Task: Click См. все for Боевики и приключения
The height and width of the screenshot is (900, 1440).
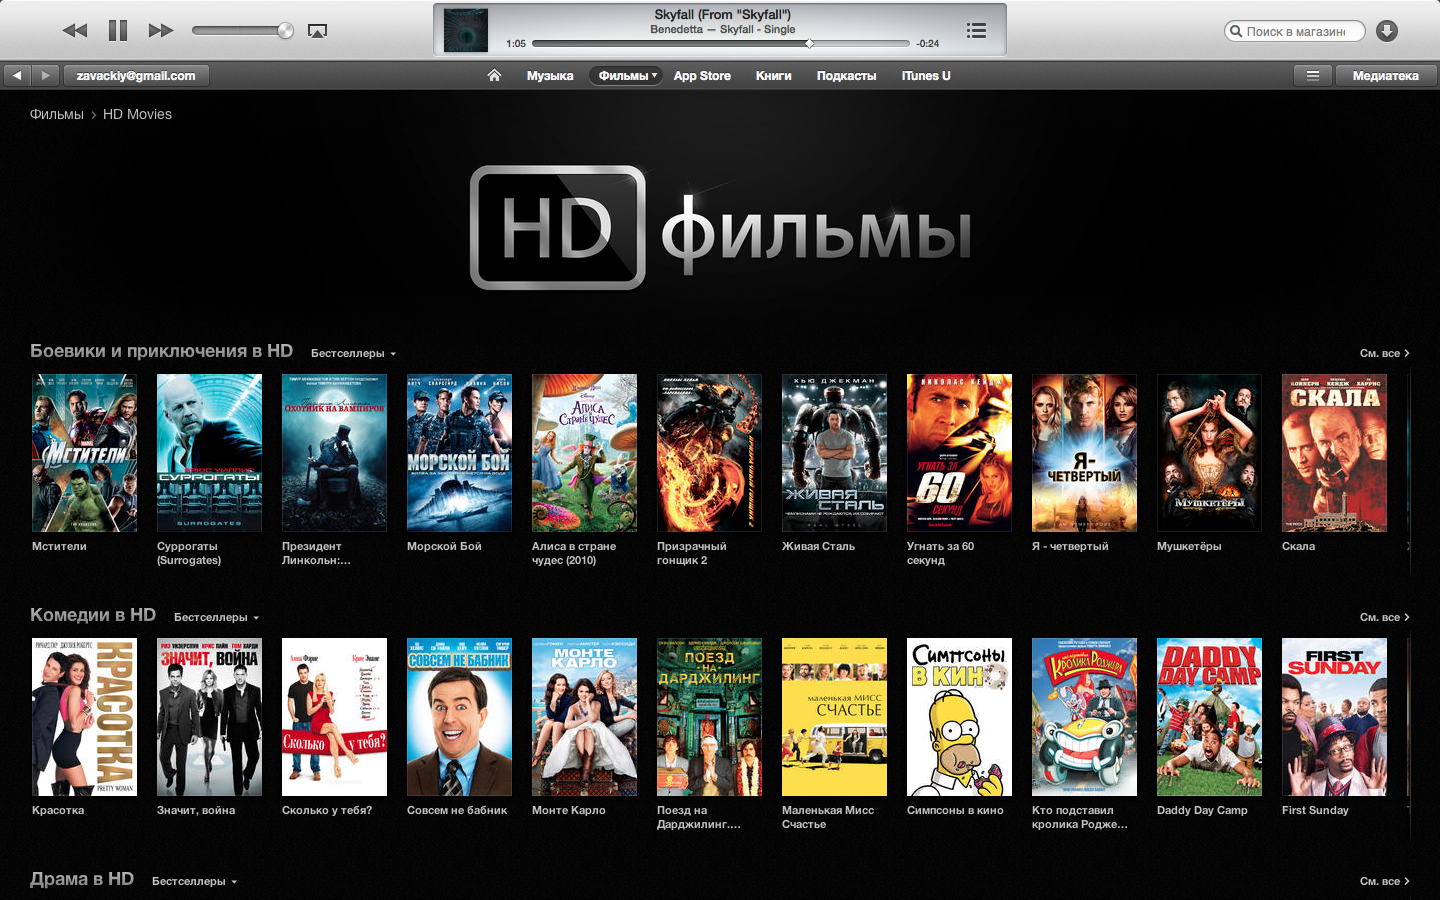Action: [x=1384, y=353]
